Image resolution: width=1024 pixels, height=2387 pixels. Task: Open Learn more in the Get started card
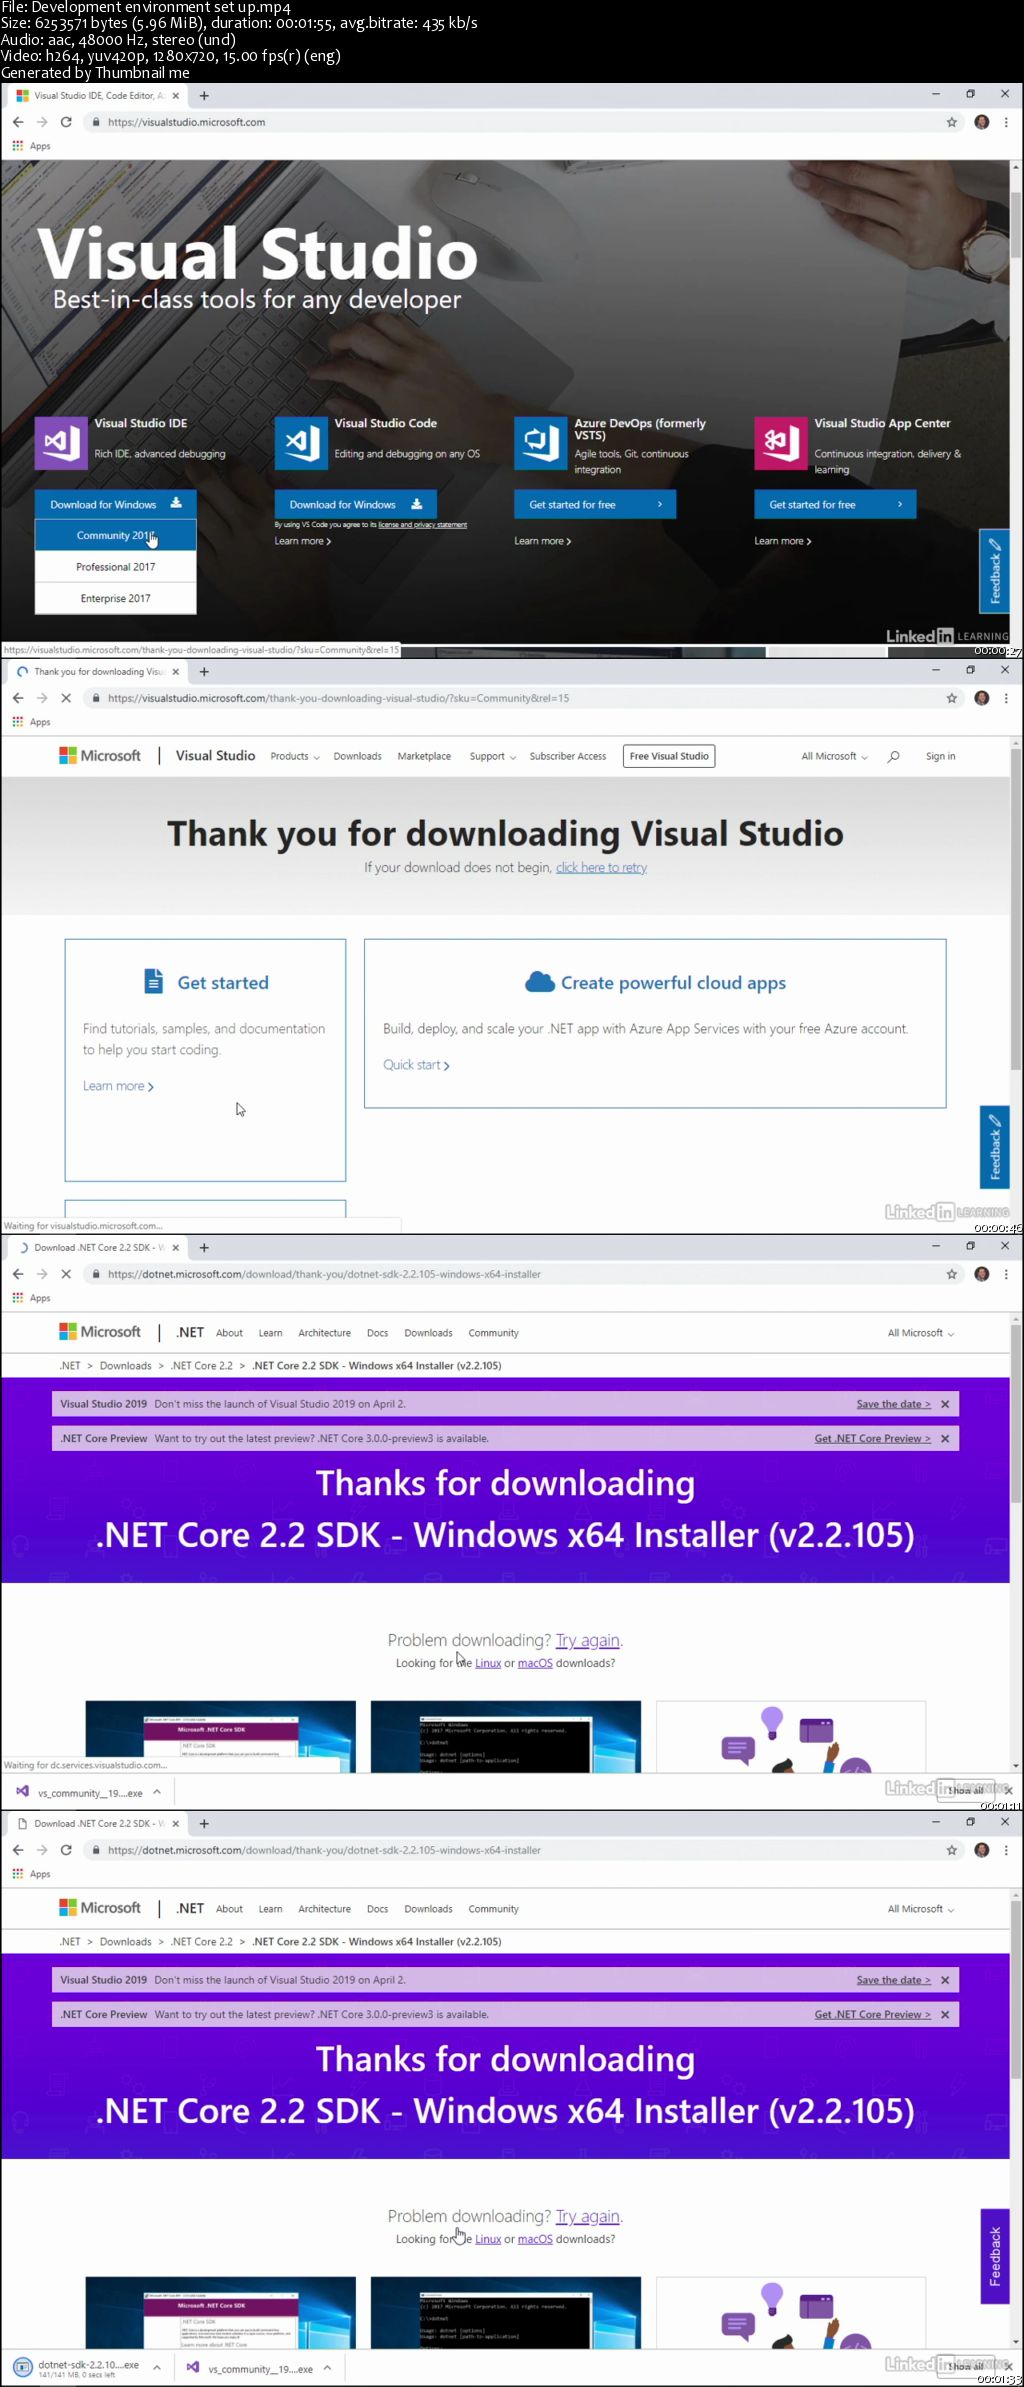pos(118,1086)
